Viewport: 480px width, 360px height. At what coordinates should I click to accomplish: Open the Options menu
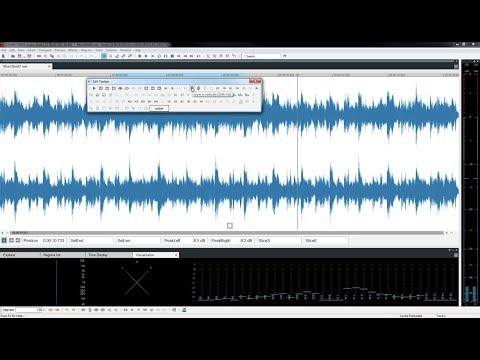click(x=111, y=50)
